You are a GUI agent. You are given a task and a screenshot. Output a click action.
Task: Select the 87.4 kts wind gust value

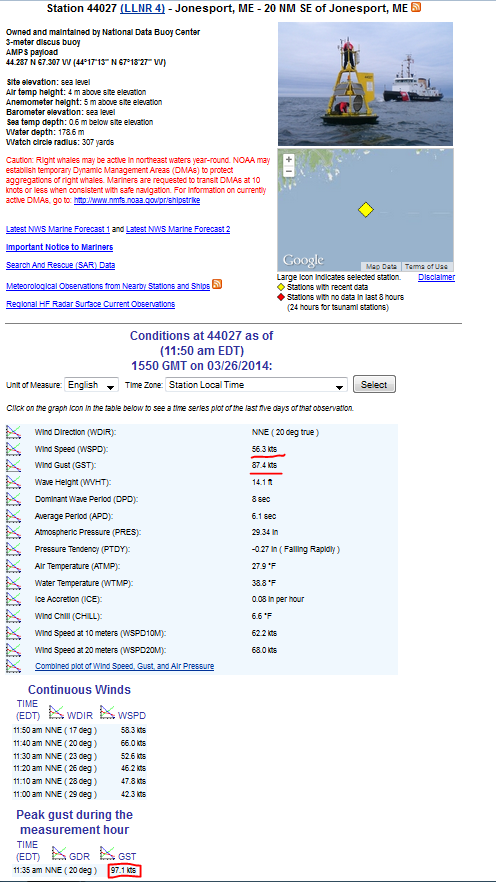[x=264, y=466]
